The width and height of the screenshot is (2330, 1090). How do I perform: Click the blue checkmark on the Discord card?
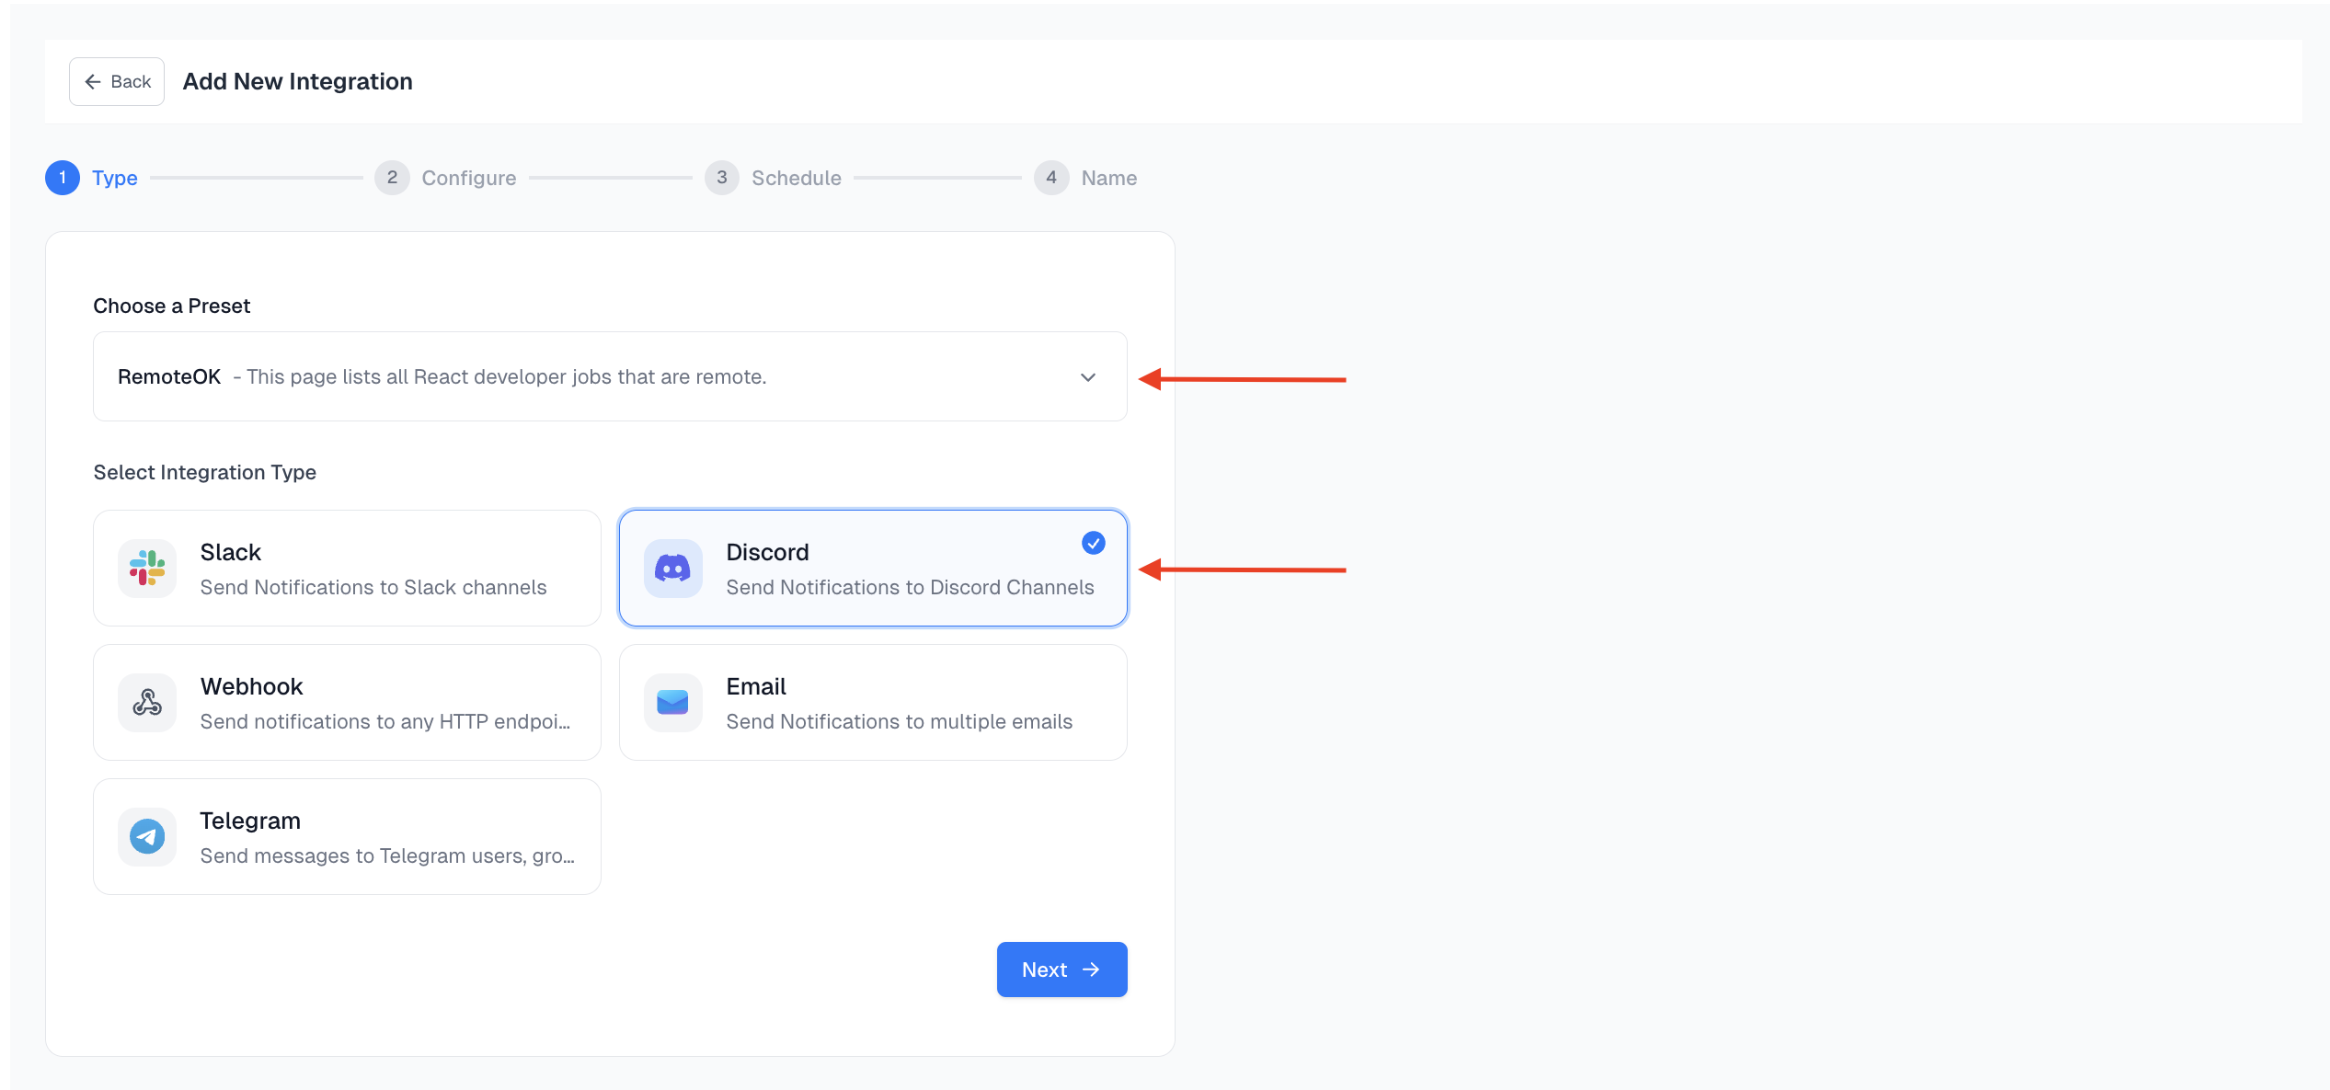tap(1092, 542)
